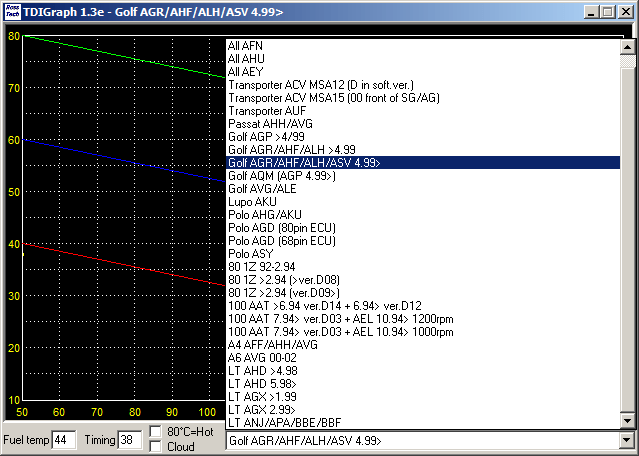Choose '80 1Z >2.94 (ver.D09>)'
Image resolution: width=639 pixels, height=456 pixels.
point(423,293)
